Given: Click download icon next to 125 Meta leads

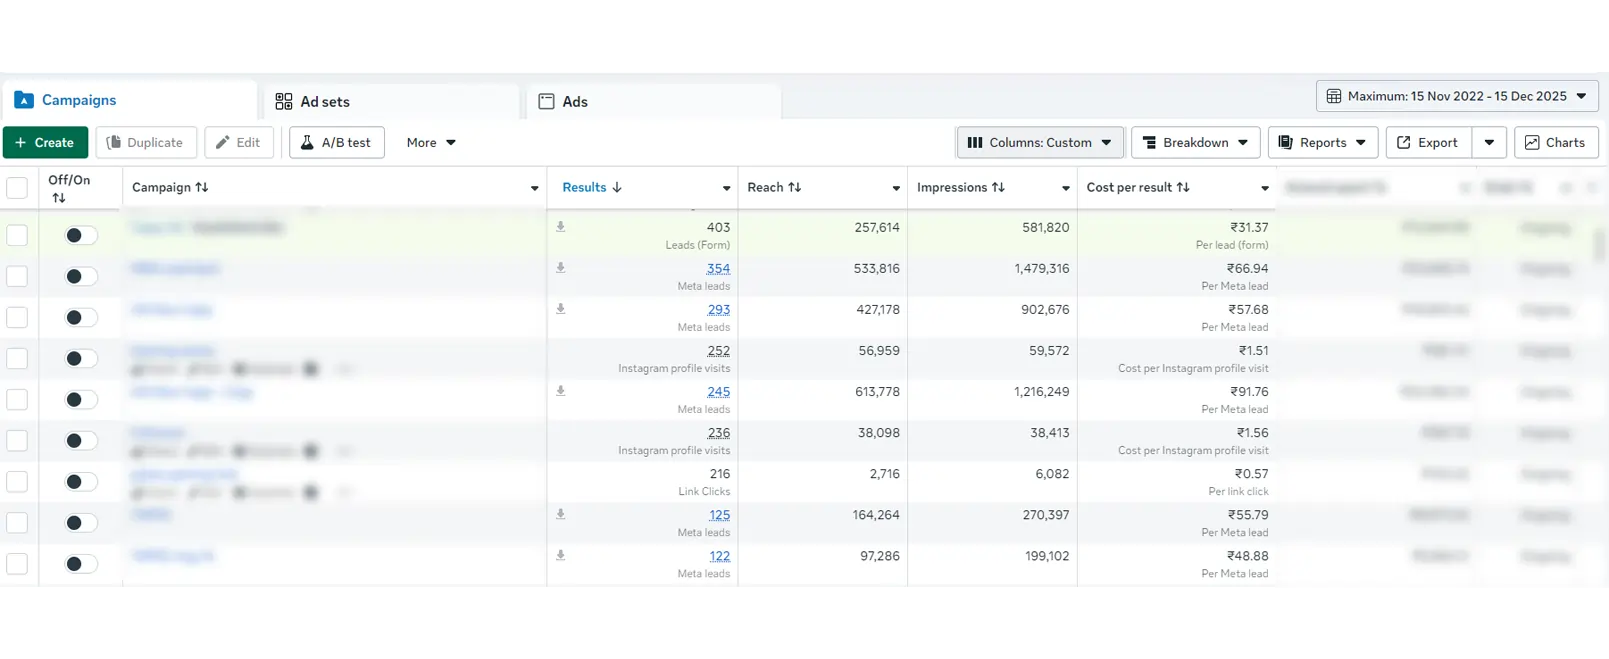Looking at the screenshot, I should 561,514.
